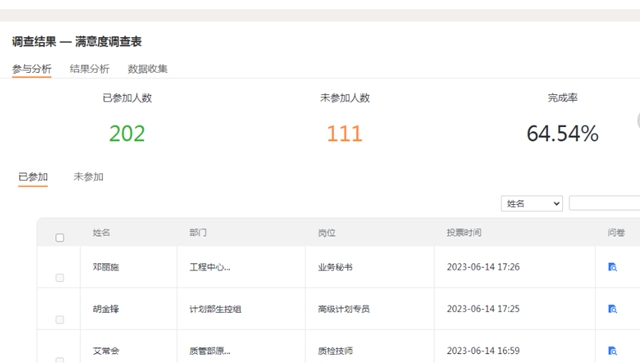Open questionnaire icon for 艾常会 row
640x364 pixels.
[x=612, y=351]
